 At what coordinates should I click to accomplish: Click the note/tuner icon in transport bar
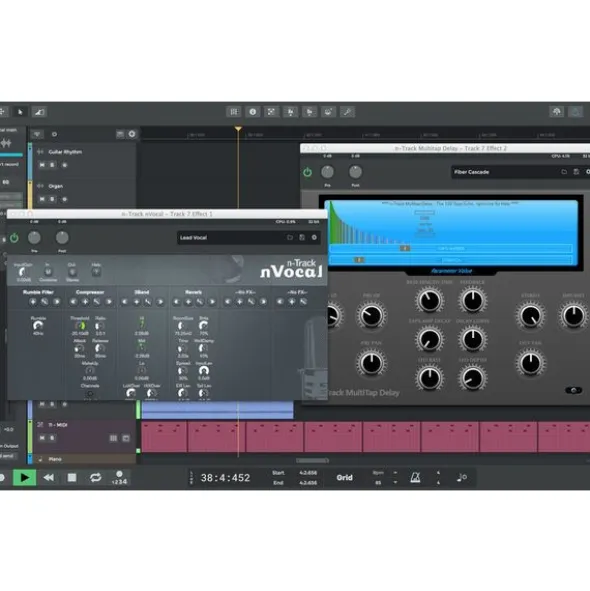click(x=462, y=478)
